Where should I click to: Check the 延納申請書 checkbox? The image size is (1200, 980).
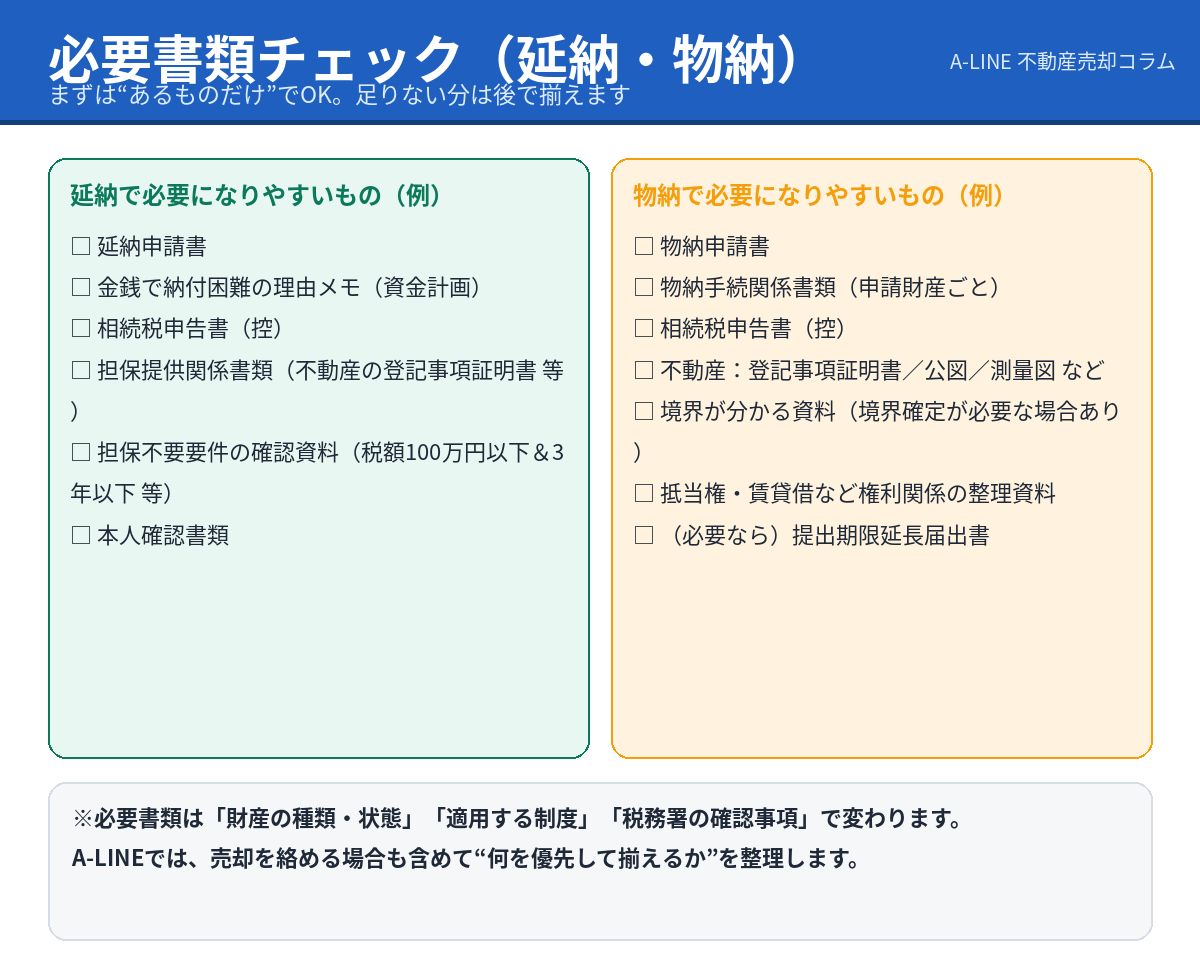[x=81, y=246]
